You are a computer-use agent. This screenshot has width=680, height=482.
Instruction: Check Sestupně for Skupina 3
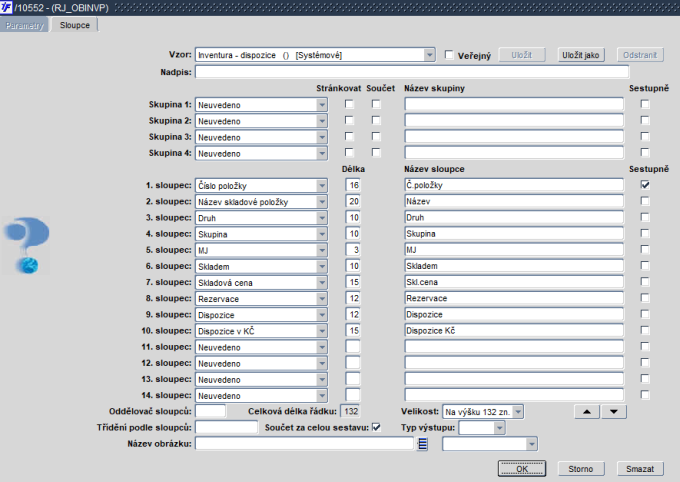click(645, 137)
